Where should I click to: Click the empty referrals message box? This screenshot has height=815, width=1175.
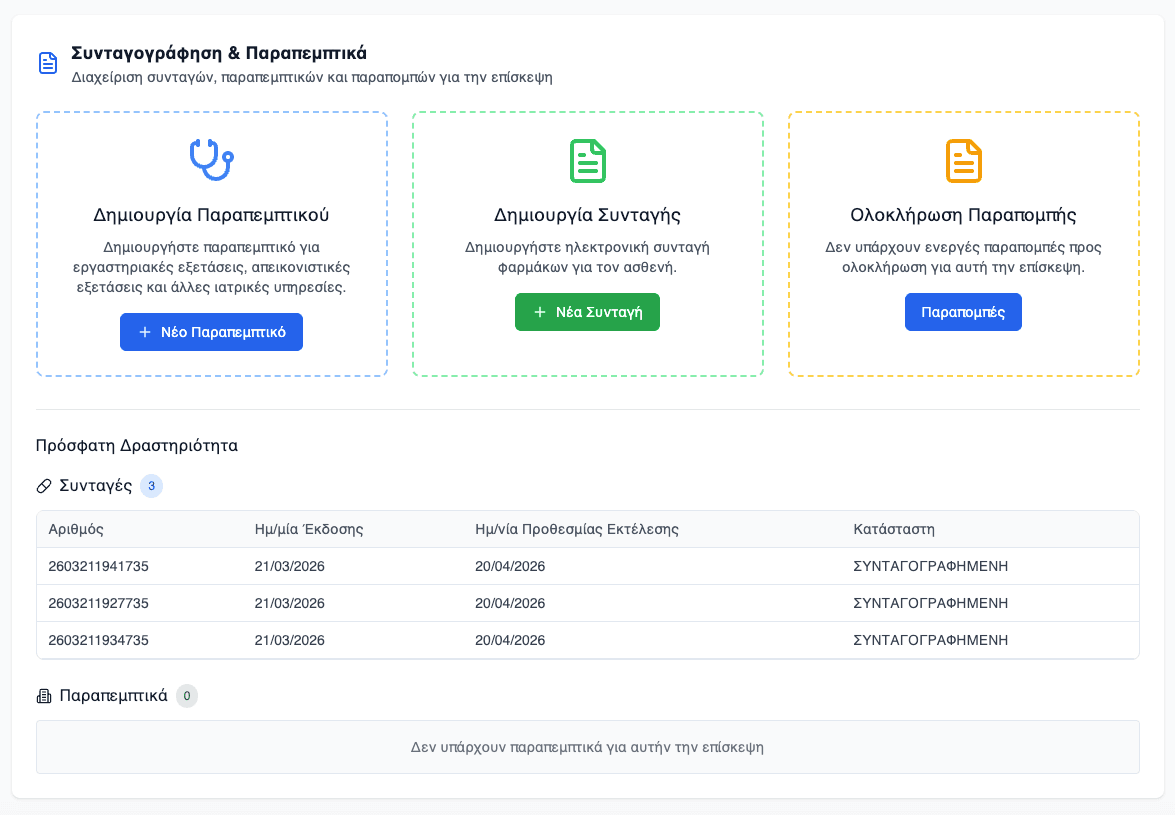pos(587,747)
